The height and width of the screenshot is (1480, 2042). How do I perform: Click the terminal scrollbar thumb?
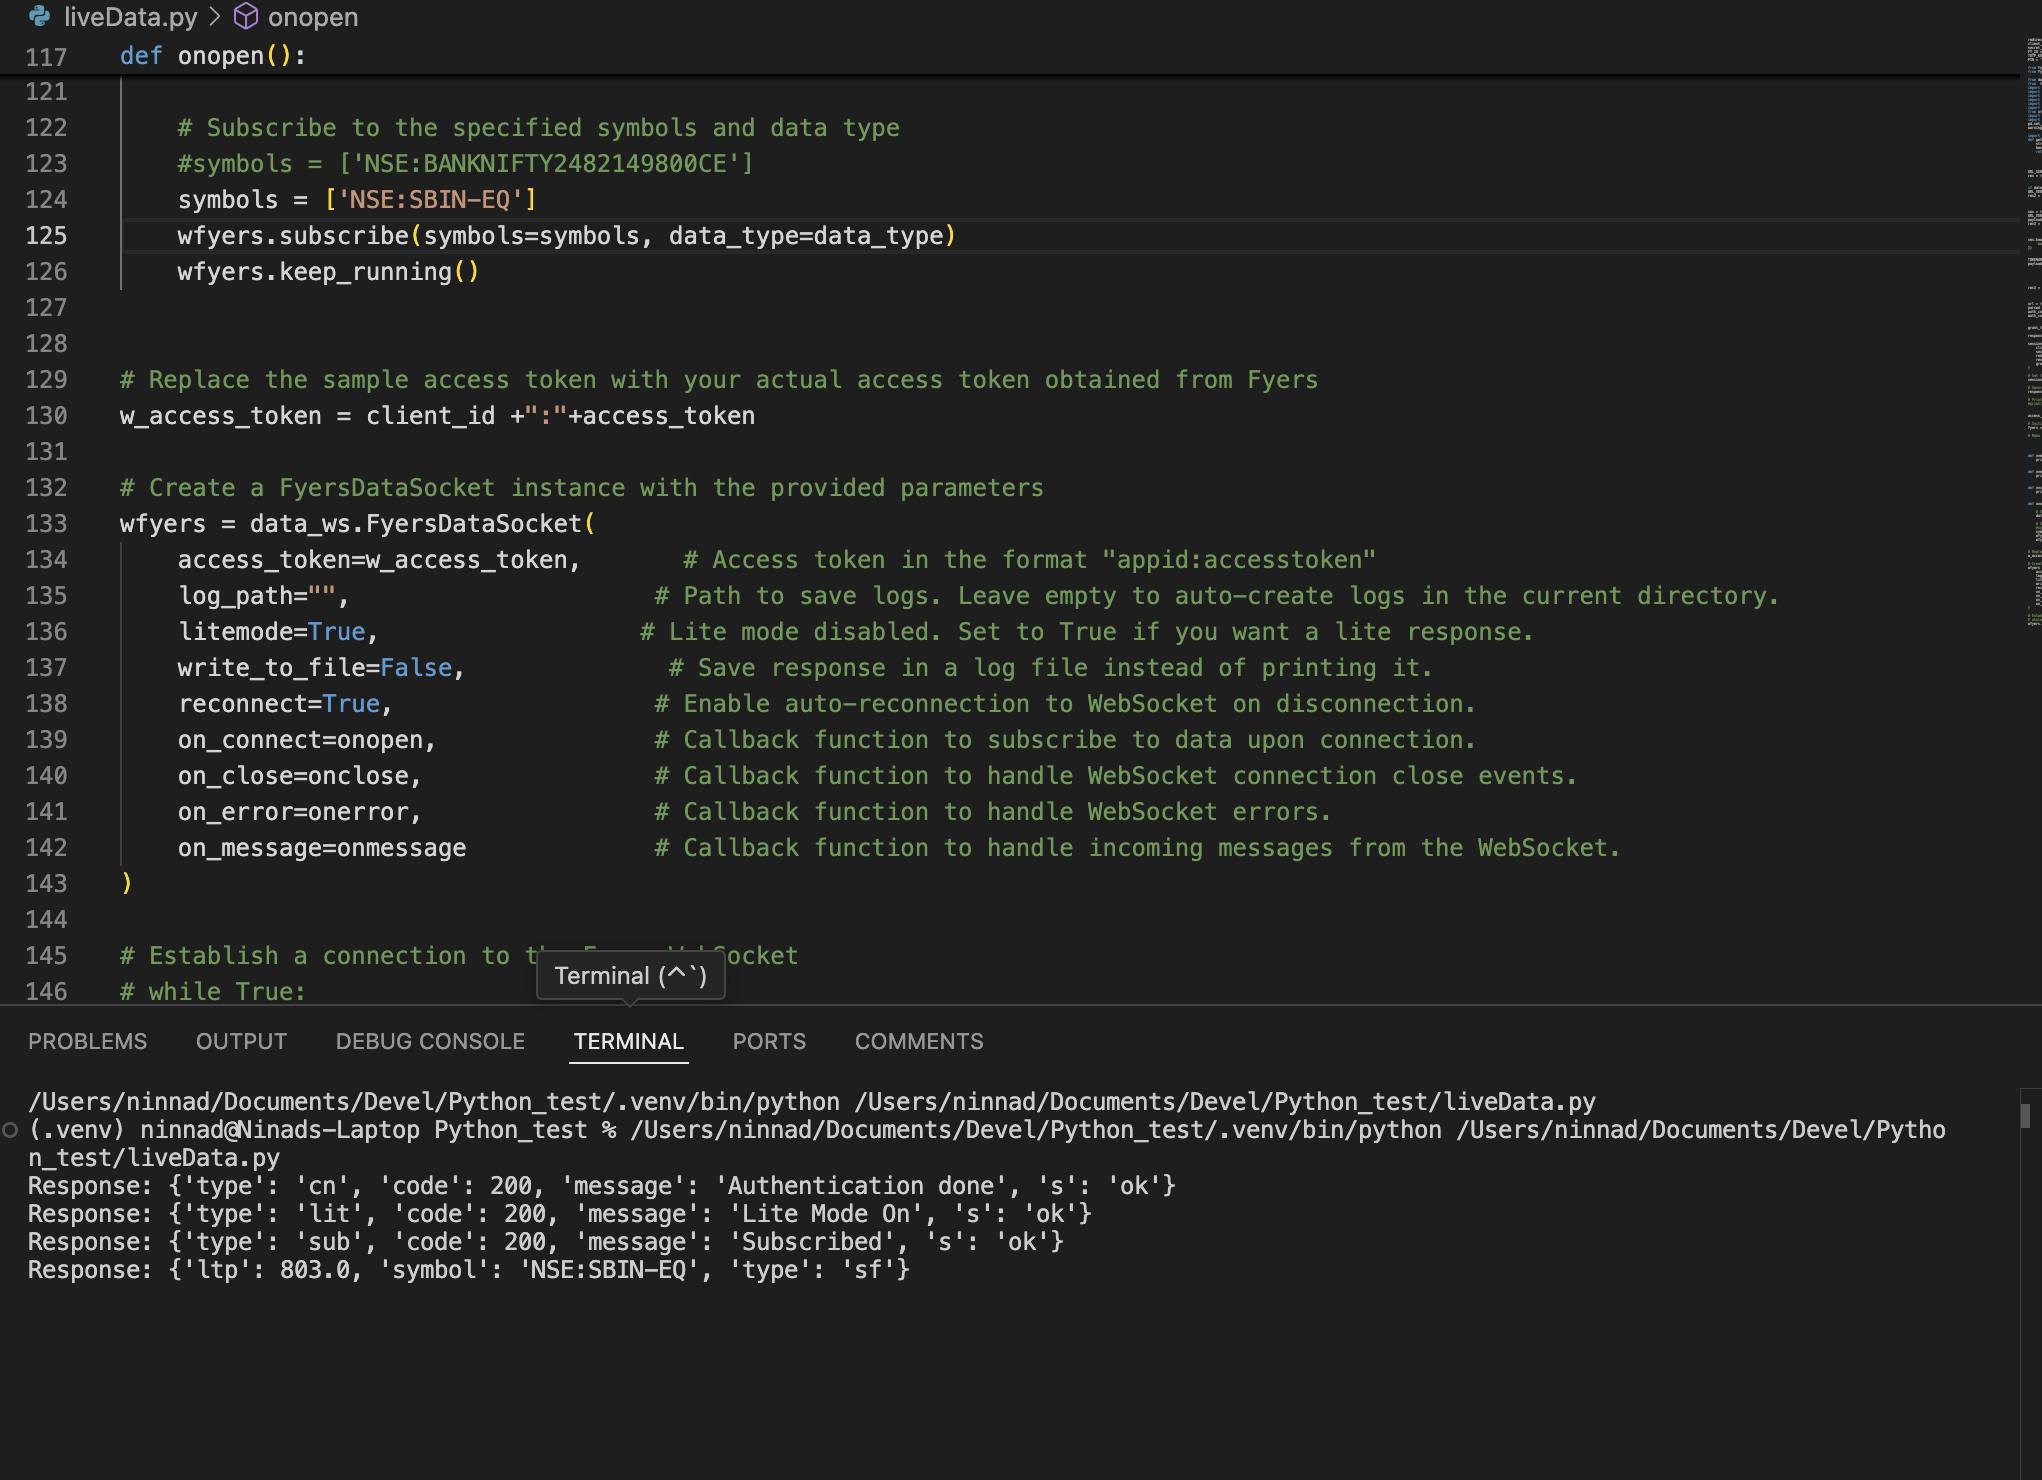(x=2025, y=1115)
